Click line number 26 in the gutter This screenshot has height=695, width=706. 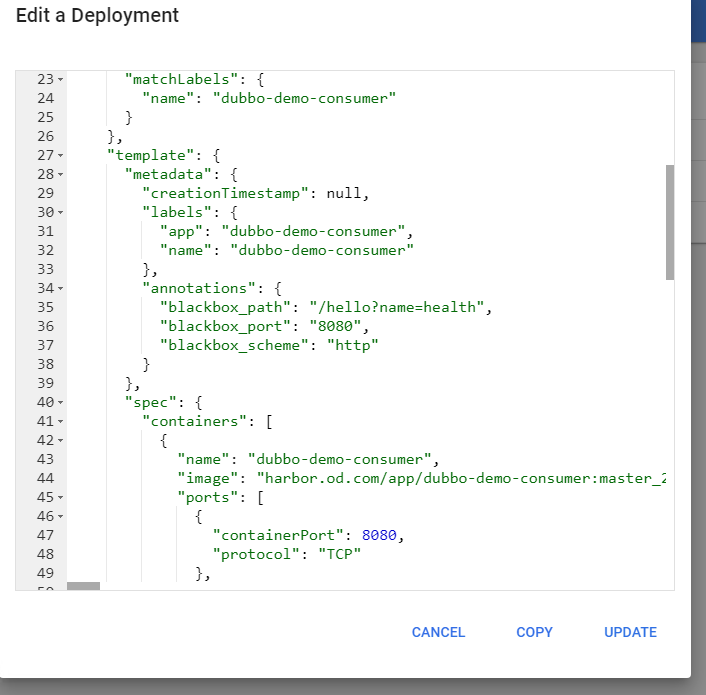pyautogui.click(x=45, y=136)
